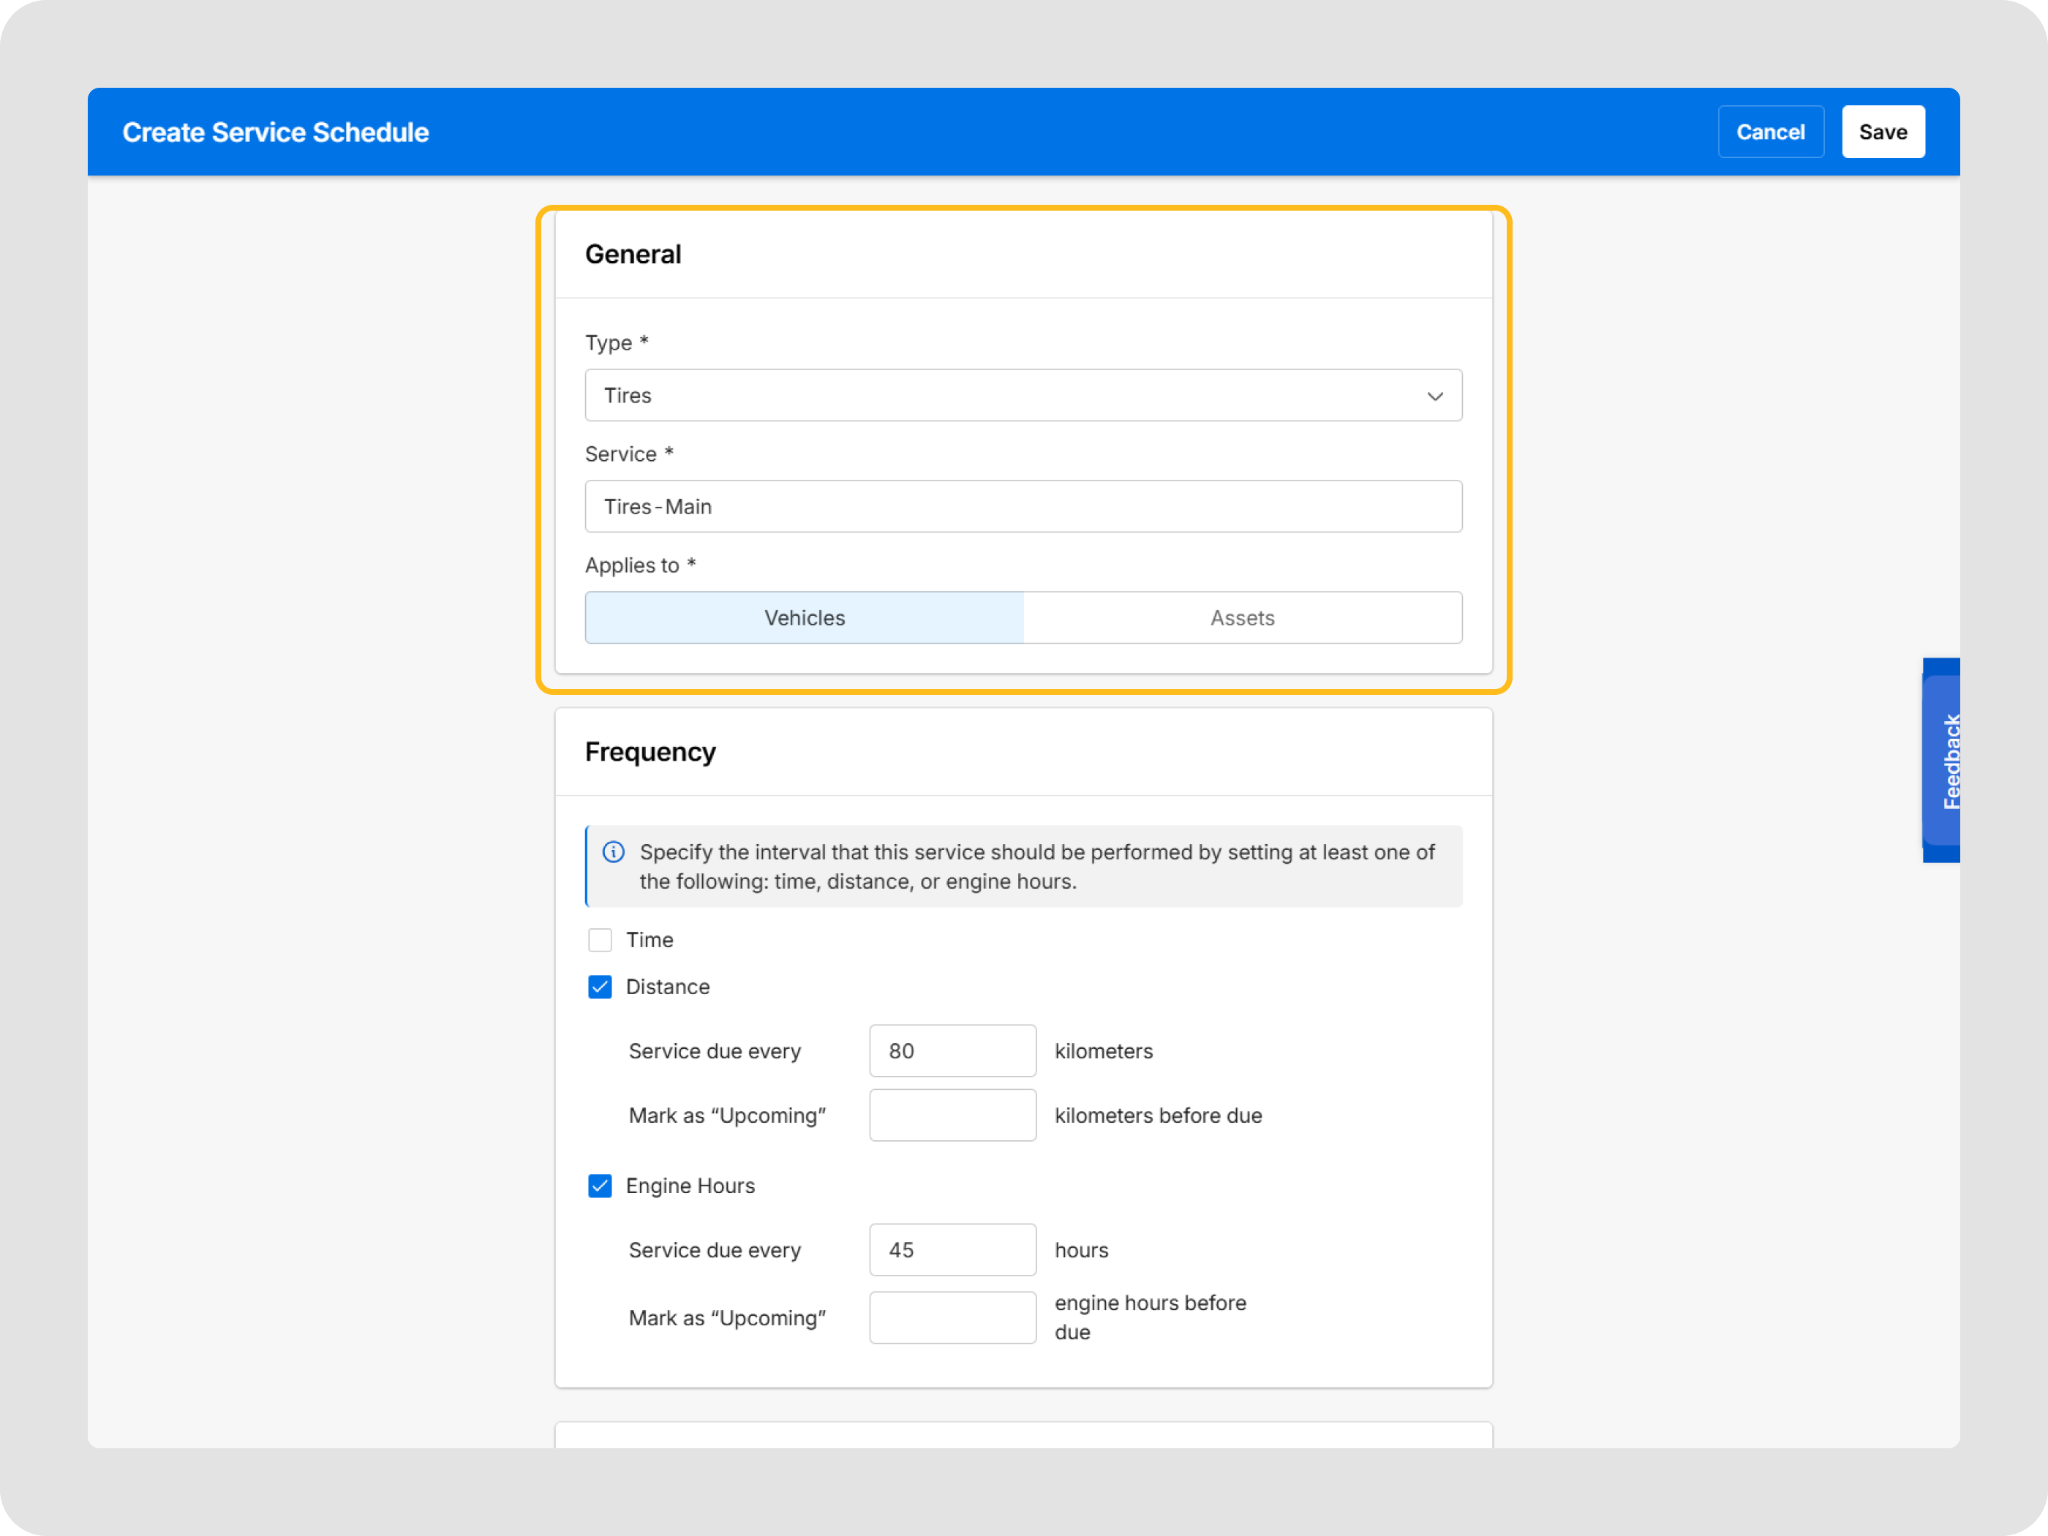2048x1536 pixels.
Task: Uncheck the Distance checkbox
Action: point(600,987)
